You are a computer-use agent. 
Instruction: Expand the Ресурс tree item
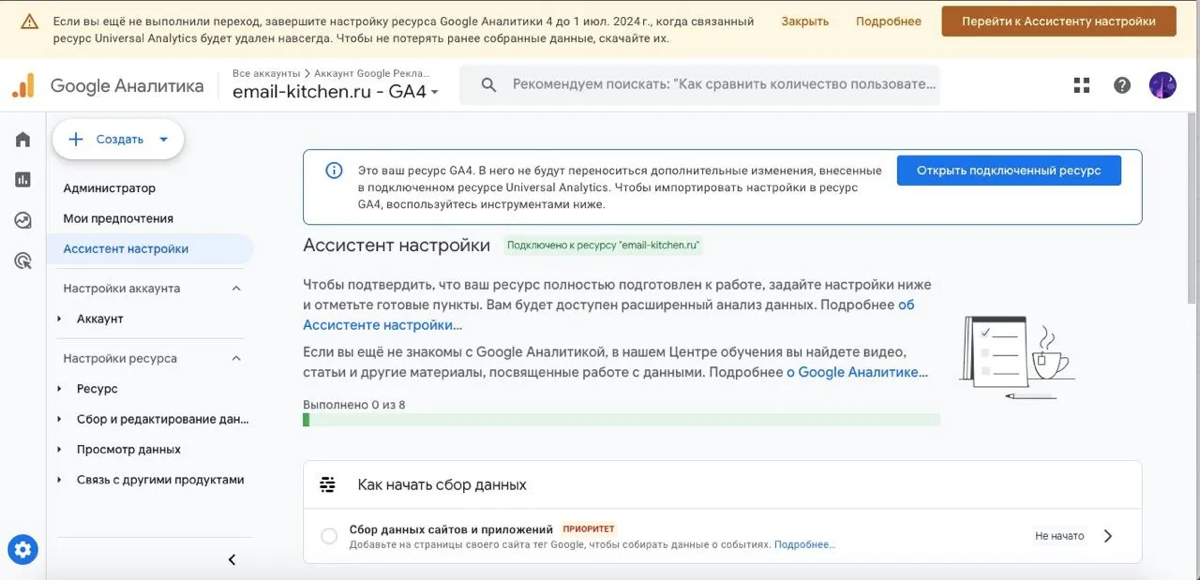point(61,389)
